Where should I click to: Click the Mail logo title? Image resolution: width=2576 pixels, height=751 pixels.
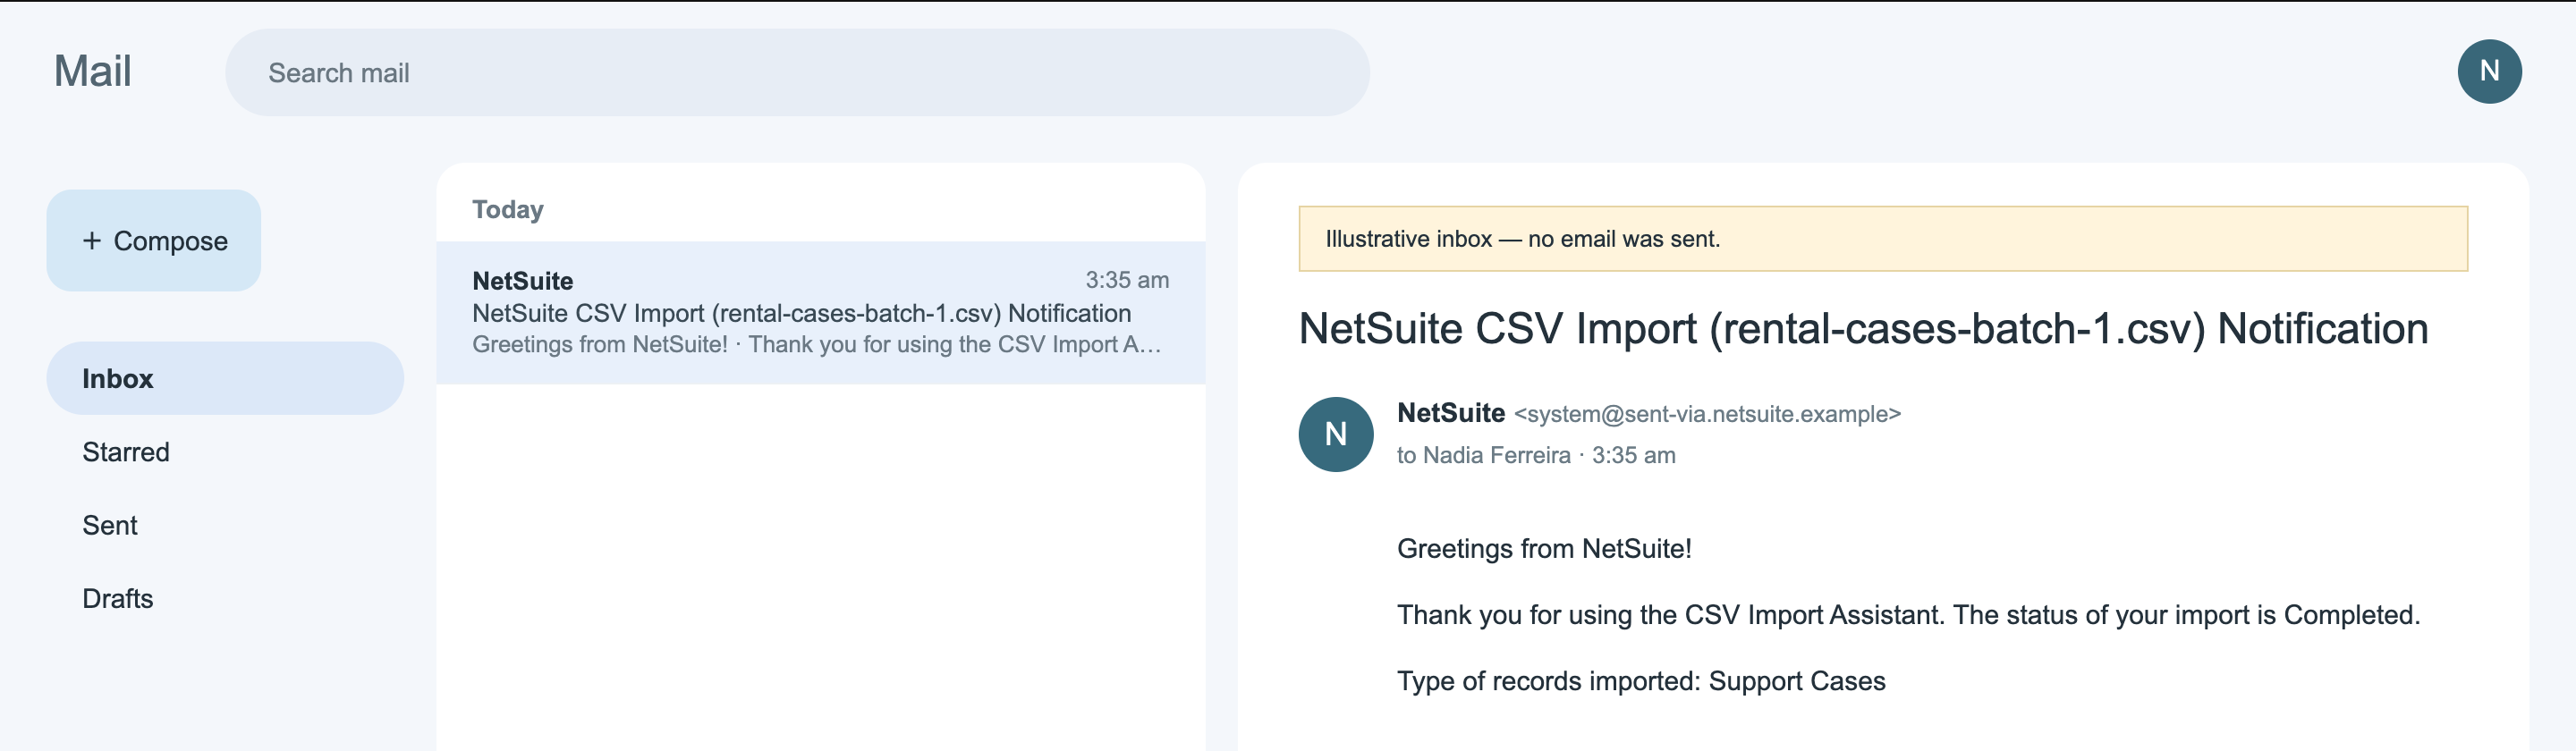pyautogui.click(x=92, y=71)
